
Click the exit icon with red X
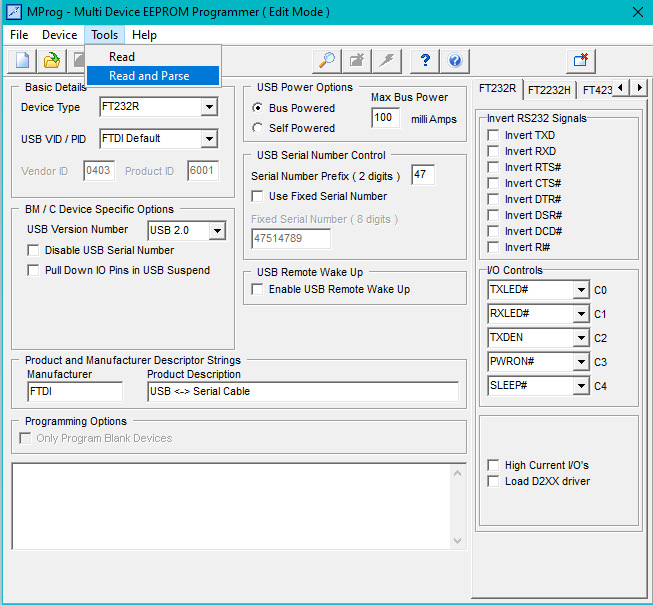point(581,61)
